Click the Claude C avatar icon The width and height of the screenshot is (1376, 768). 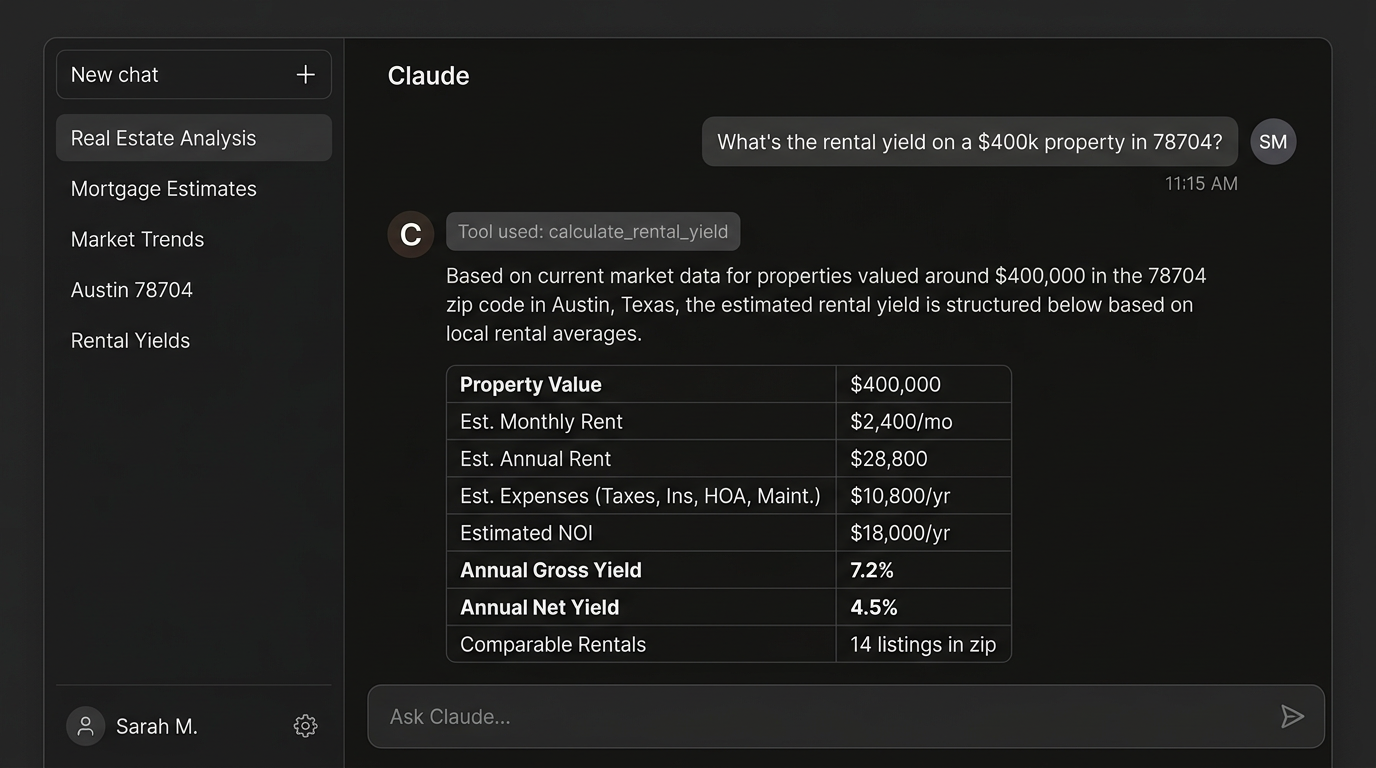point(410,234)
